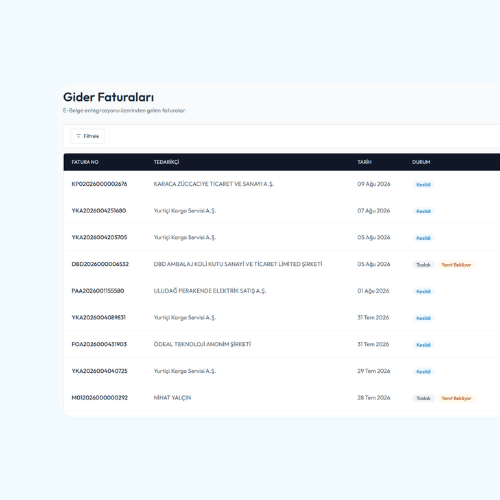The height and width of the screenshot is (500, 500).
Task: Open the Filtrele filter button
Action: tap(87, 136)
